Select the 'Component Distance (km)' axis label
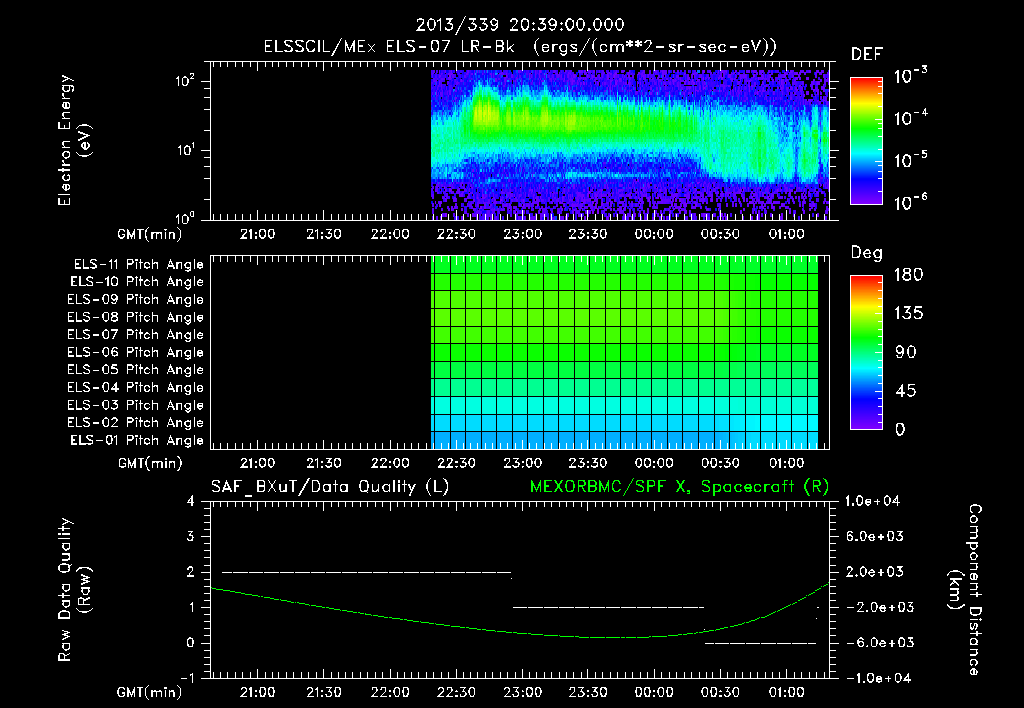 [965, 590]
